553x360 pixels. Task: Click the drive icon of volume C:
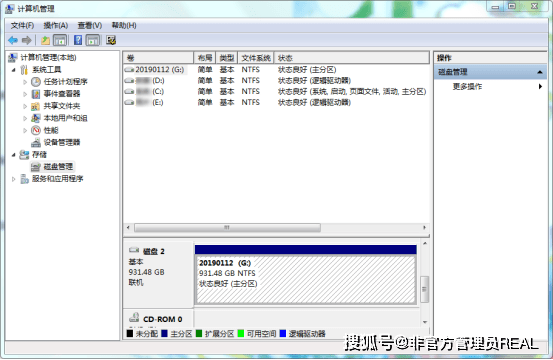(x=129, y=92)
